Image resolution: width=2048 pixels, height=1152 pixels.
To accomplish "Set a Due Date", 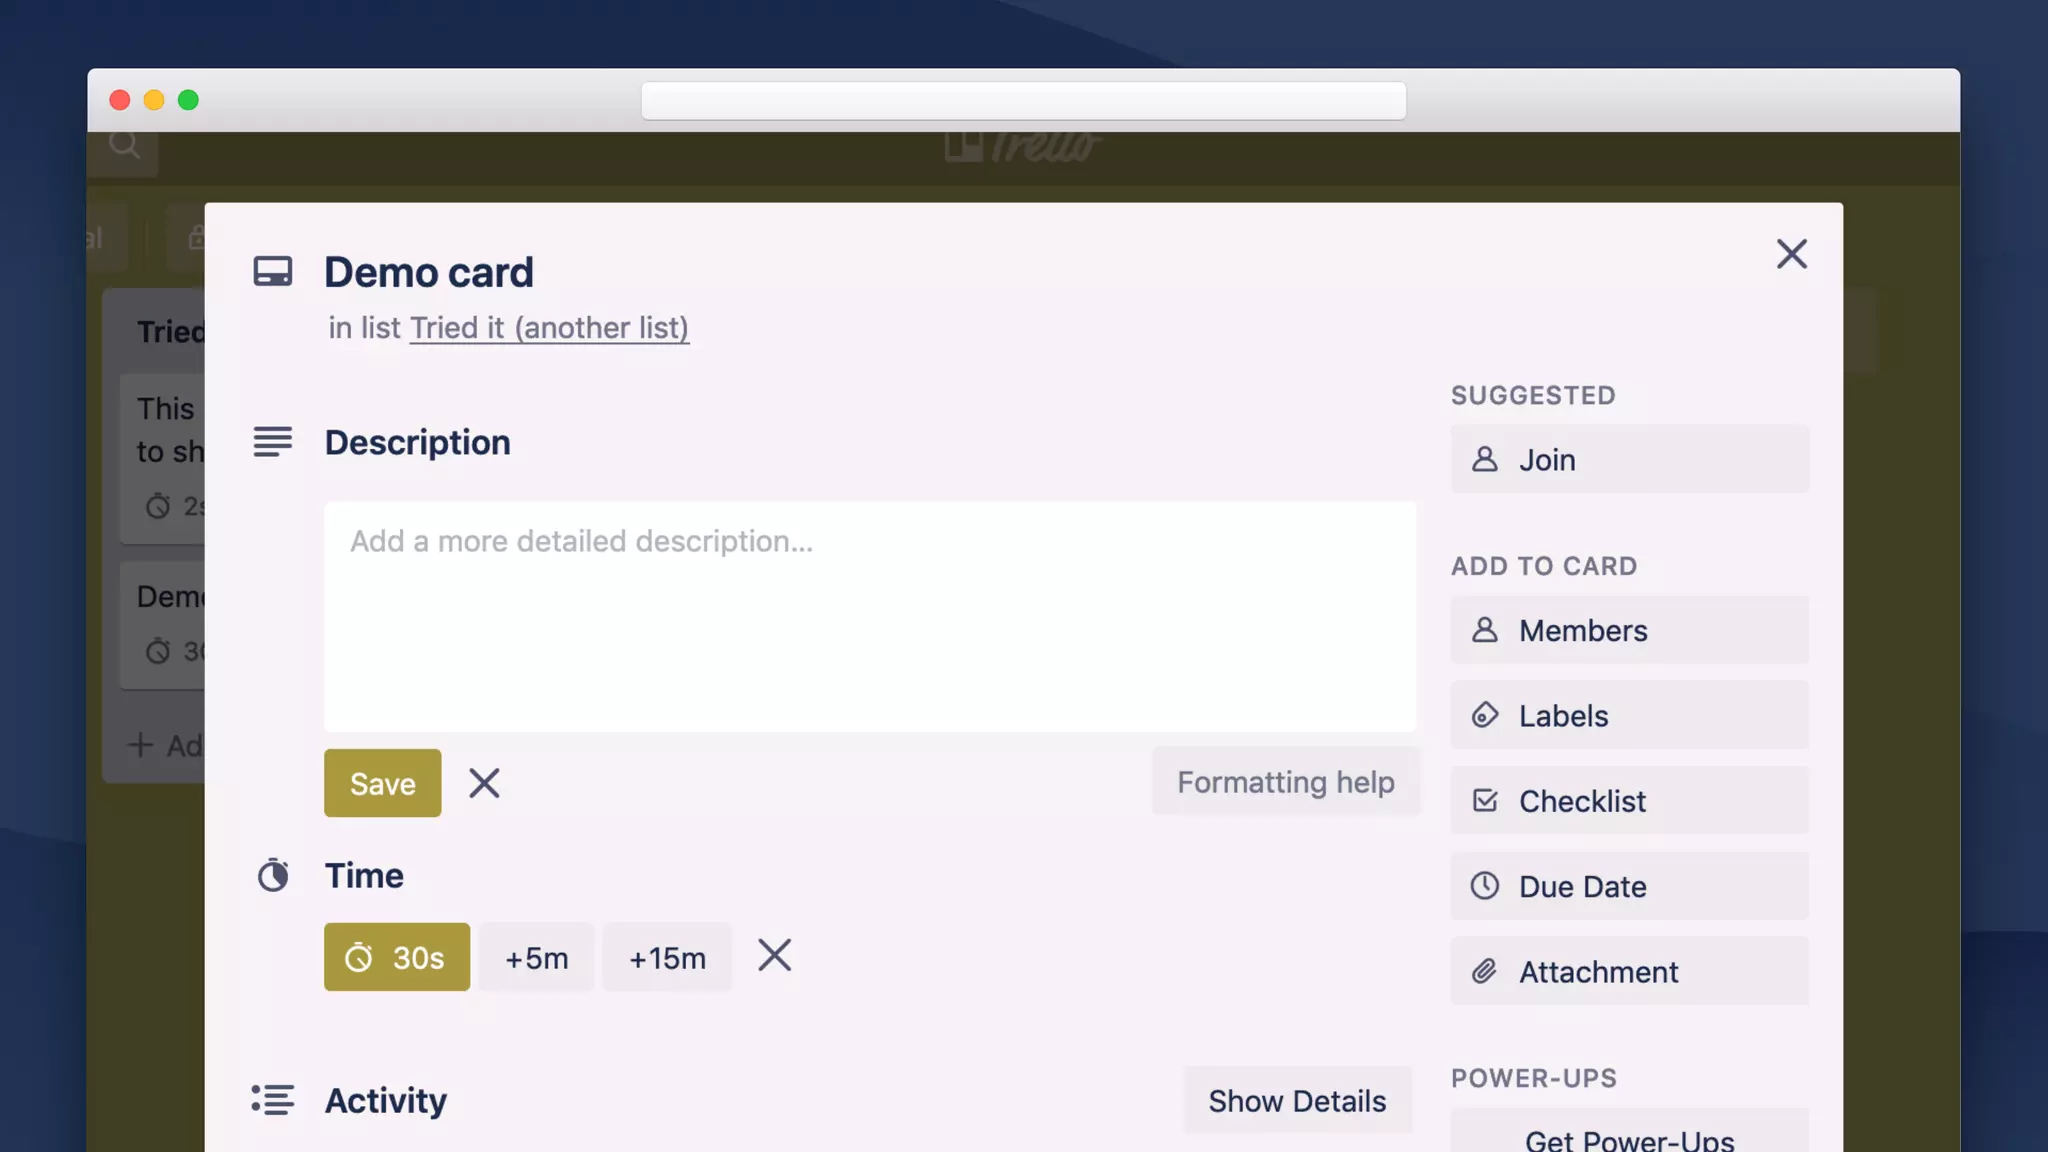I will click(1629, 886).
